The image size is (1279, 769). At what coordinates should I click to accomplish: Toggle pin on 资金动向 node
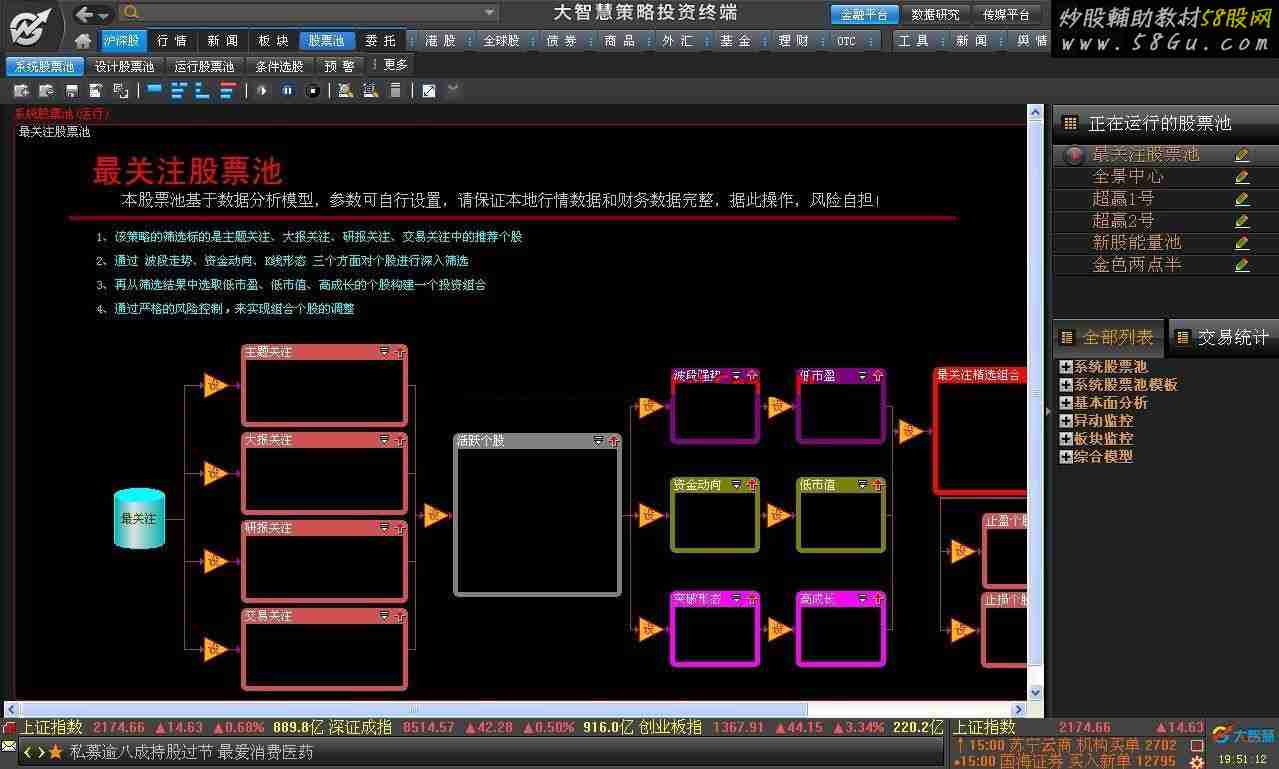coord(752,485)
